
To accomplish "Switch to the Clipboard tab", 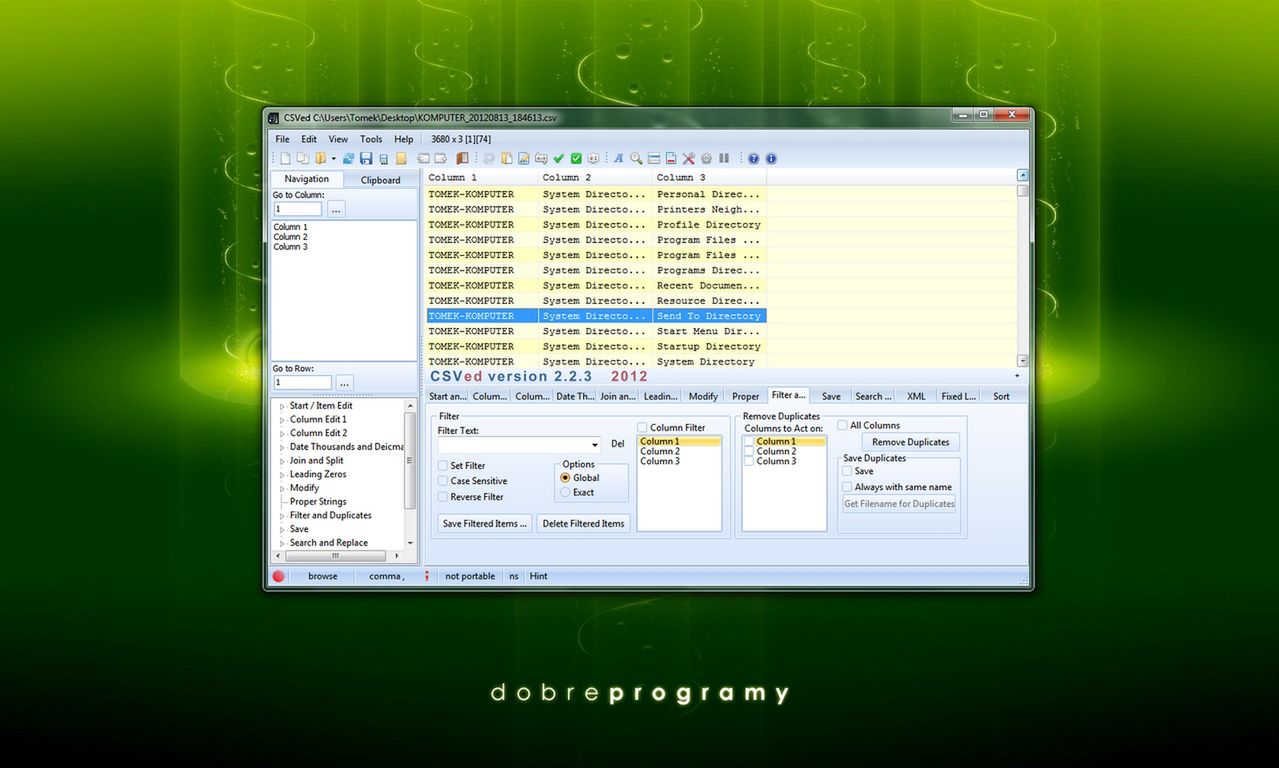I will [x=380, y=180].
